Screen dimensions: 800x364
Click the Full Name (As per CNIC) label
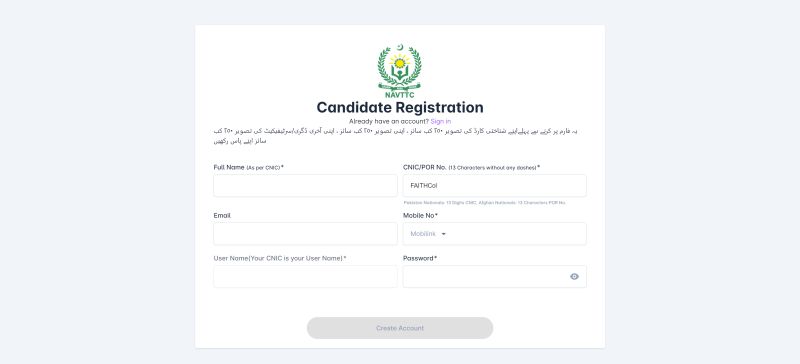pyautogui.click(x=248, y=167)
